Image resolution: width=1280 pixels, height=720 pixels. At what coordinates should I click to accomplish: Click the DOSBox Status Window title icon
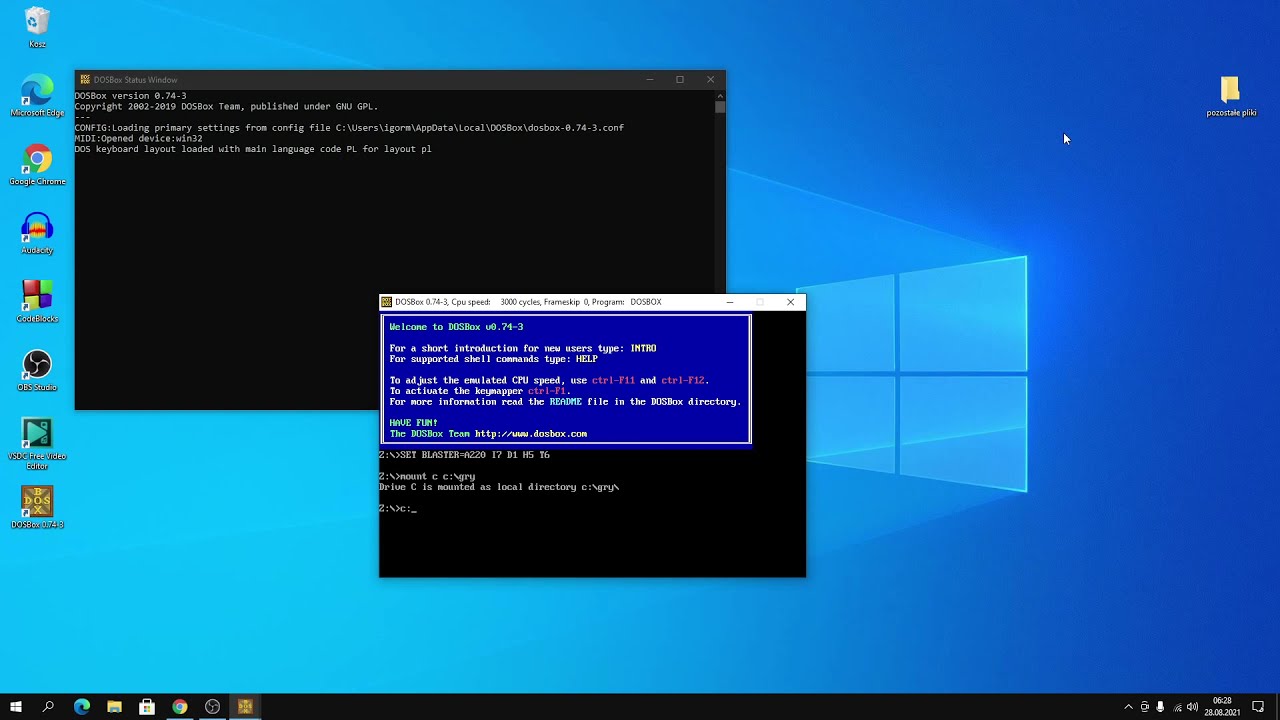tap(85, 80)
